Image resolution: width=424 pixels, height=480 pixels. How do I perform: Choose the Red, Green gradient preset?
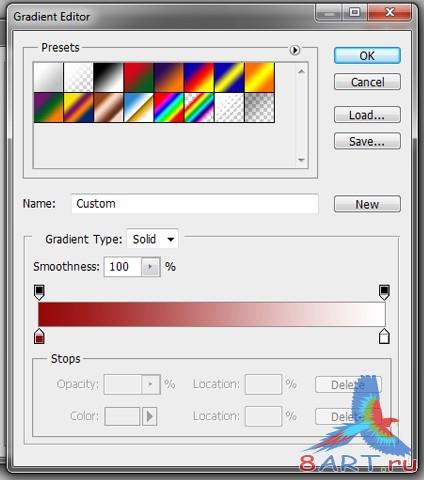139,77
